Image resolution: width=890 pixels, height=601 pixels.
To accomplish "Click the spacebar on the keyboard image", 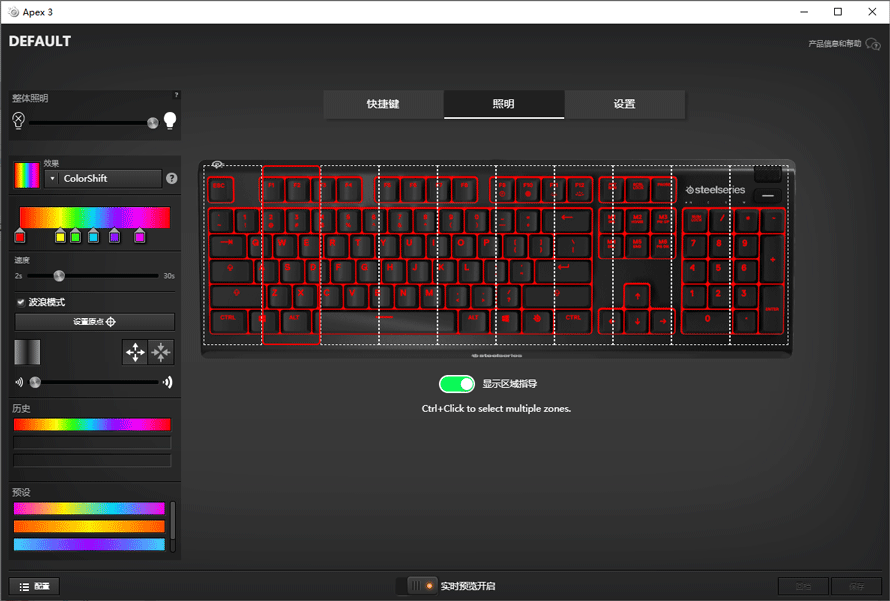I will point(386,321).
